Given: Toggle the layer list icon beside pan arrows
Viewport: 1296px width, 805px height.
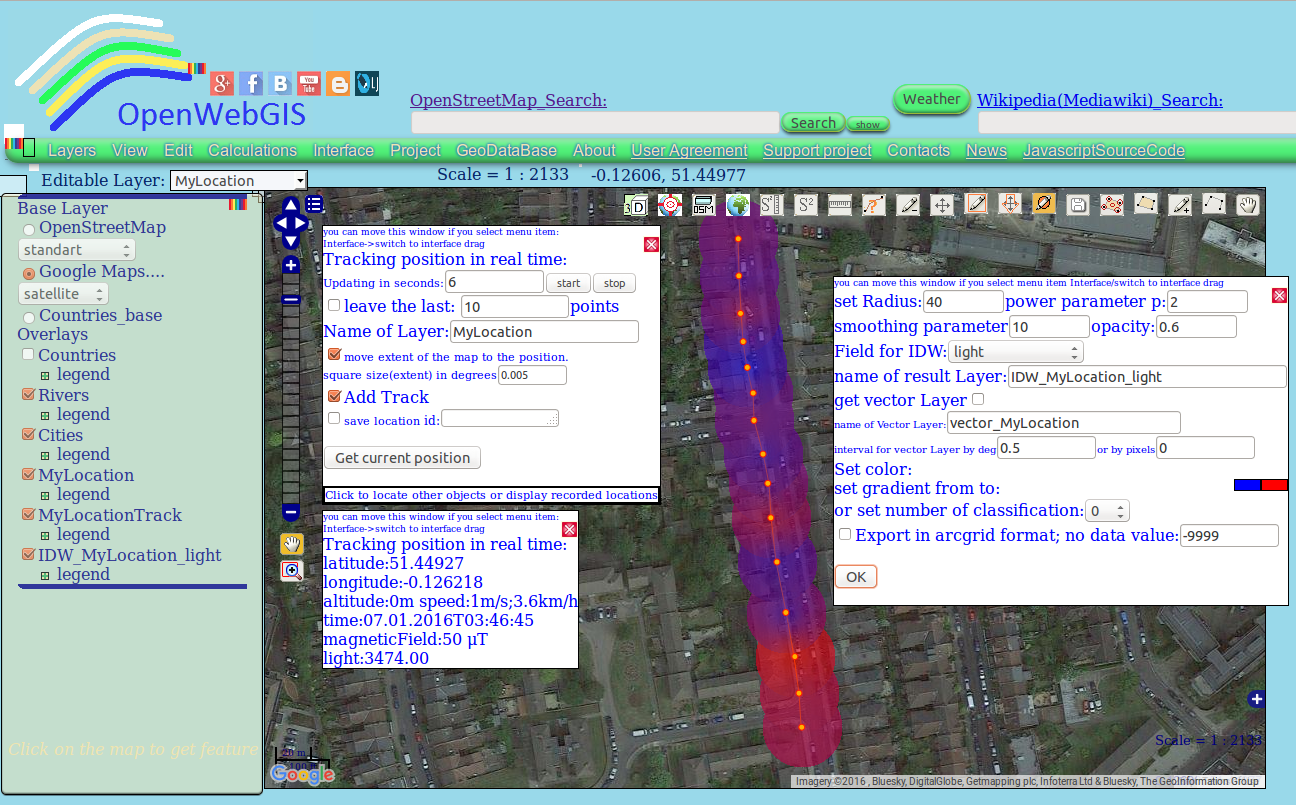Looking at the screenshot, I should coord(315,205).
